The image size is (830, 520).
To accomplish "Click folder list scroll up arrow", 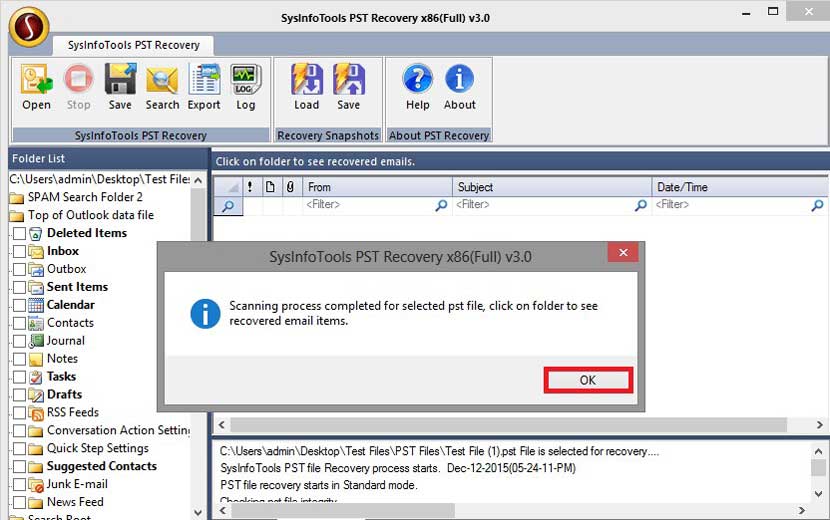I will [198, 181].
